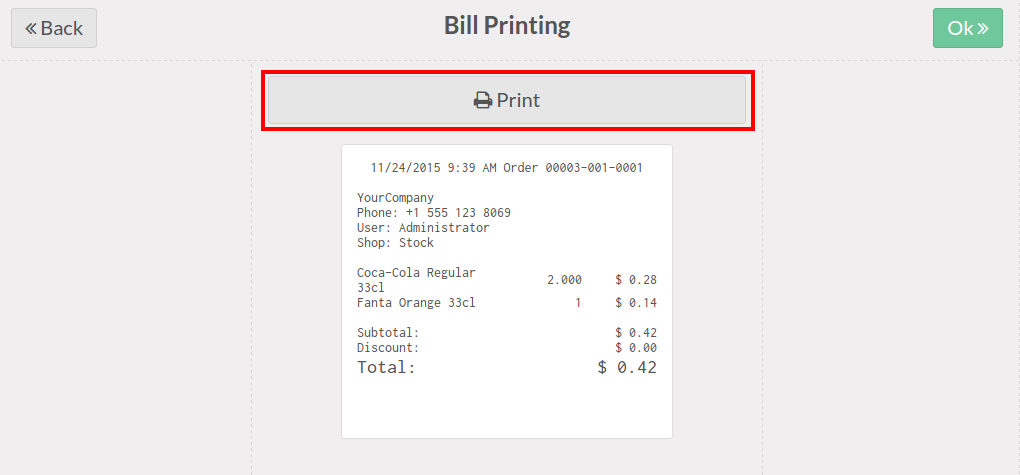
Task: Click the $ 0.14 Fanta price
Action: point(636,303)
